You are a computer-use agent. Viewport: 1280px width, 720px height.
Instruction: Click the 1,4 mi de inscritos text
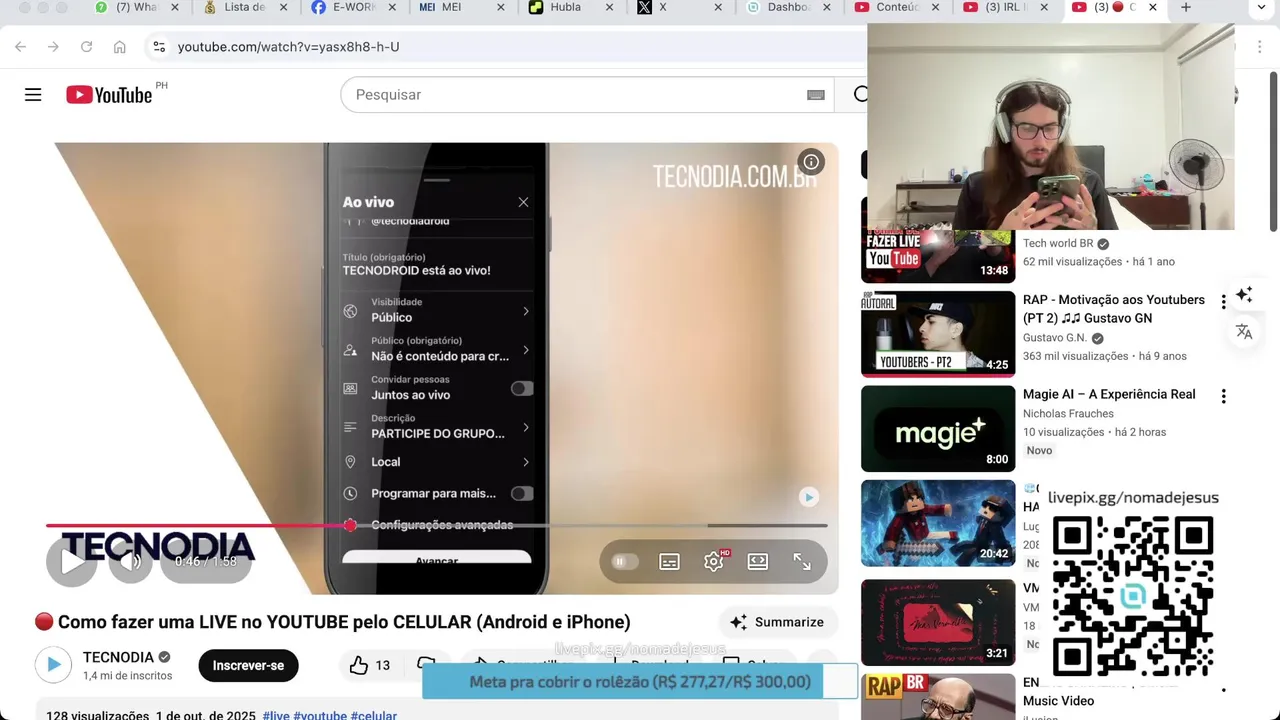(x=128, y=676)
